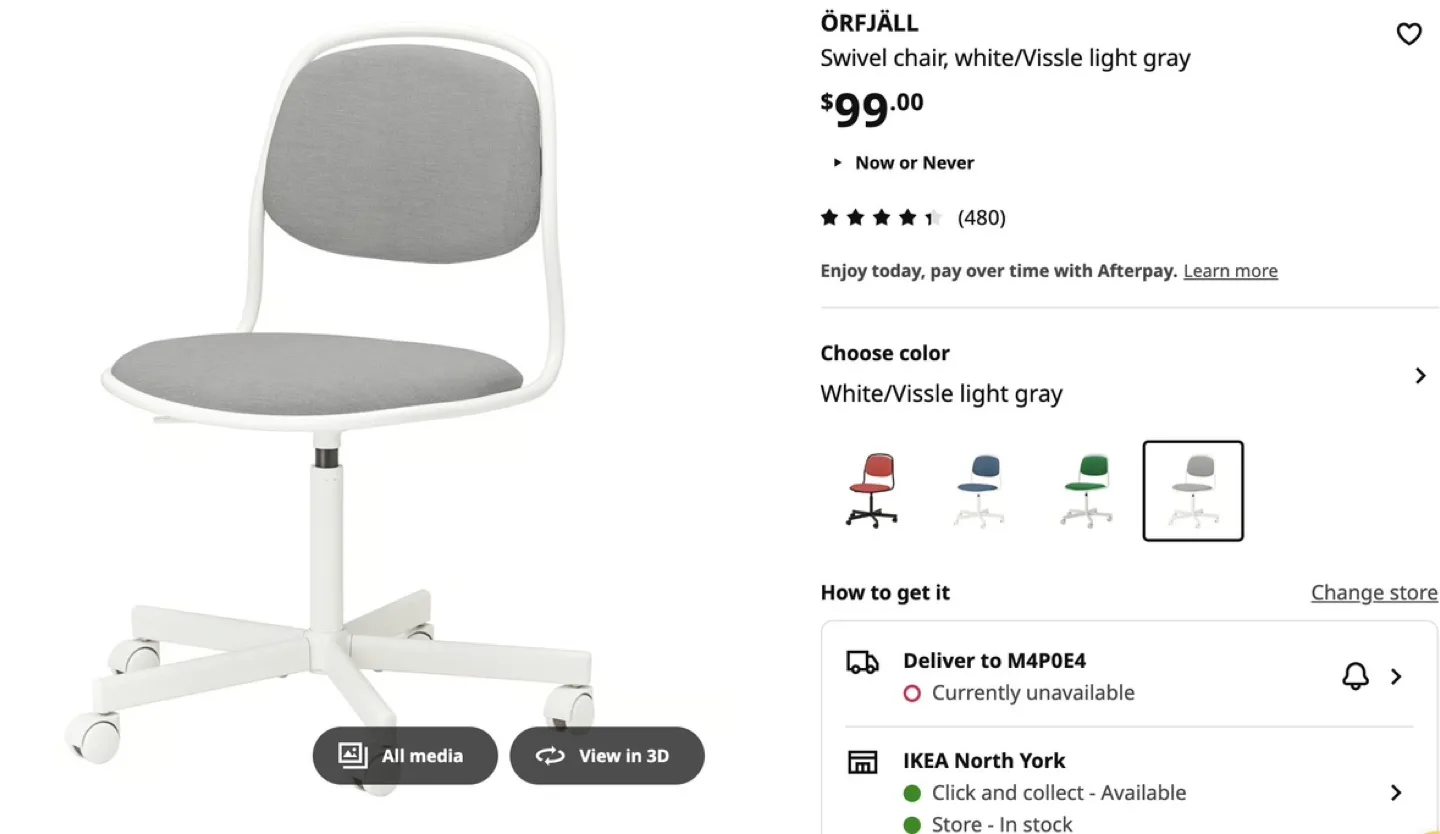Click the rotate icon in View in 3D

(x=550, y=756)
